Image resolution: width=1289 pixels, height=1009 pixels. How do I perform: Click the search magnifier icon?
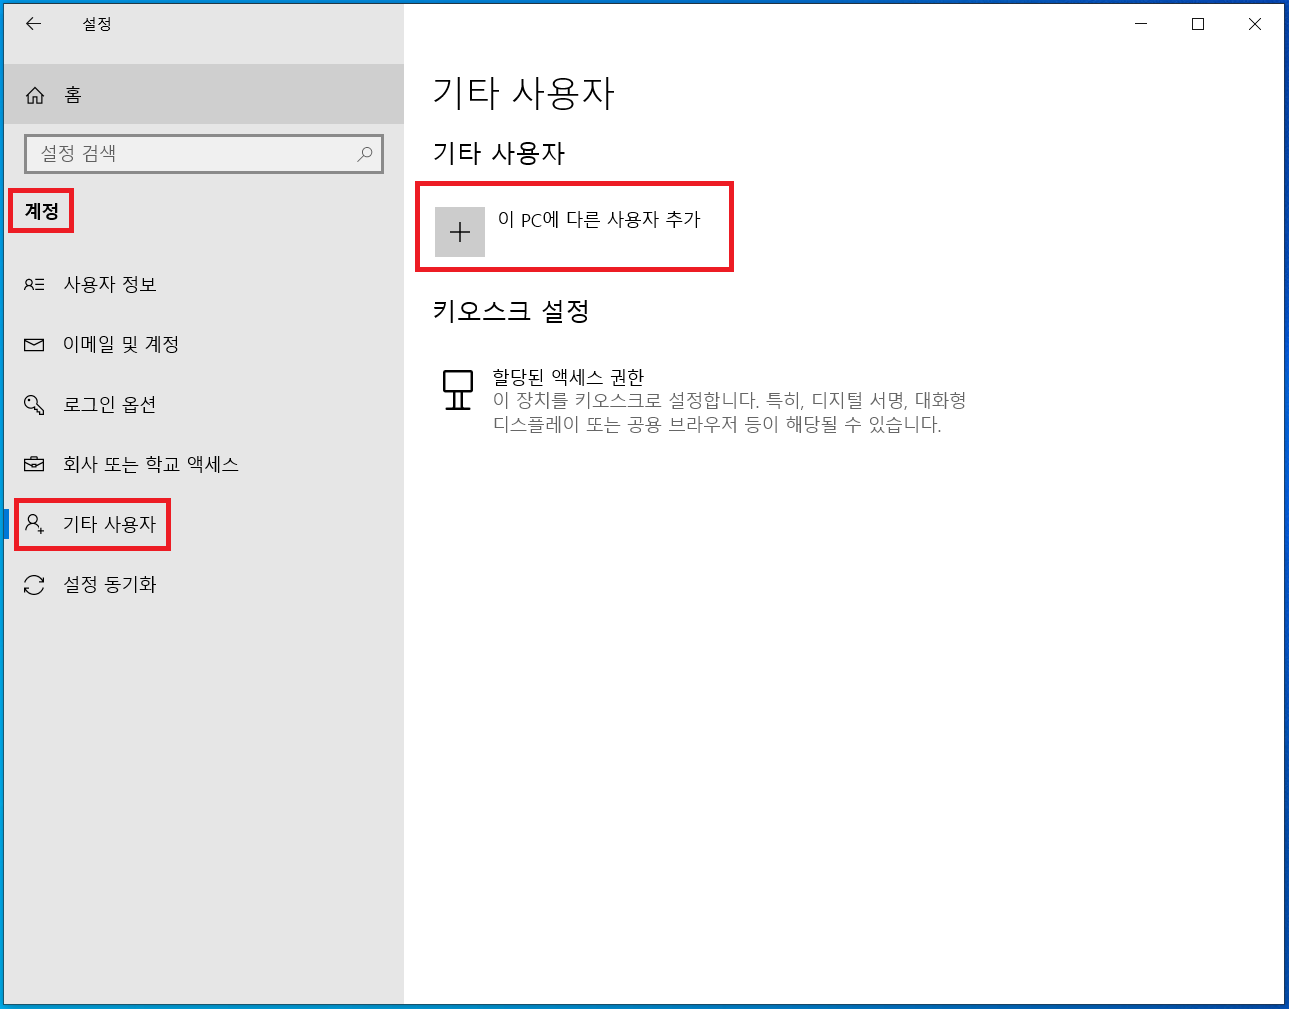(365, 154)
